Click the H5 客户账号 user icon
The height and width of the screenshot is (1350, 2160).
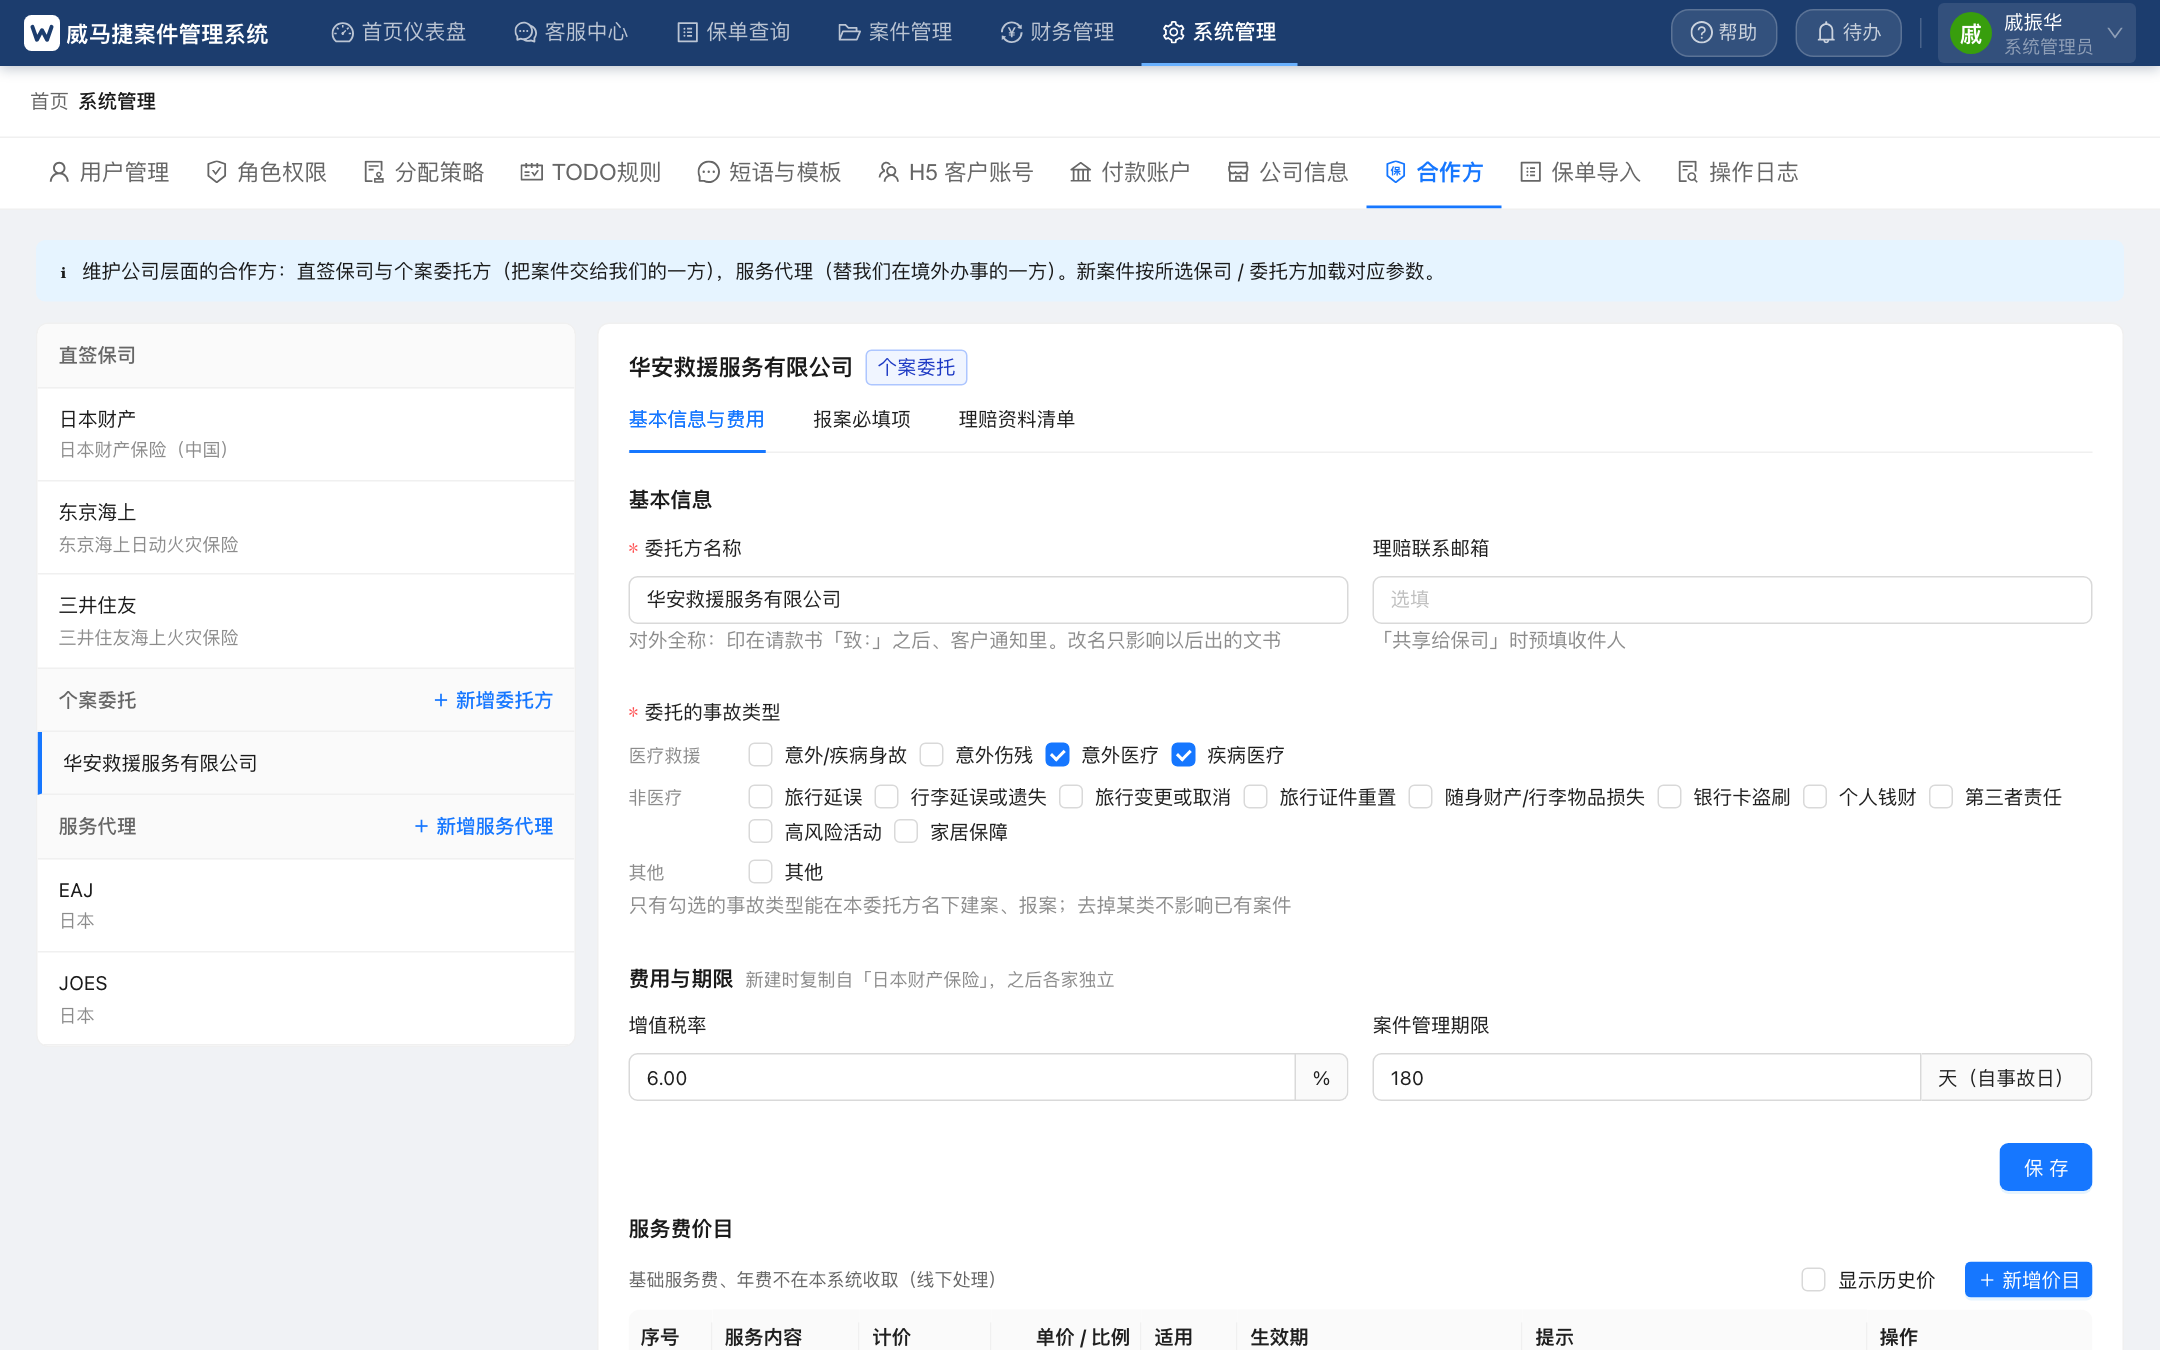tap(888, 172)
